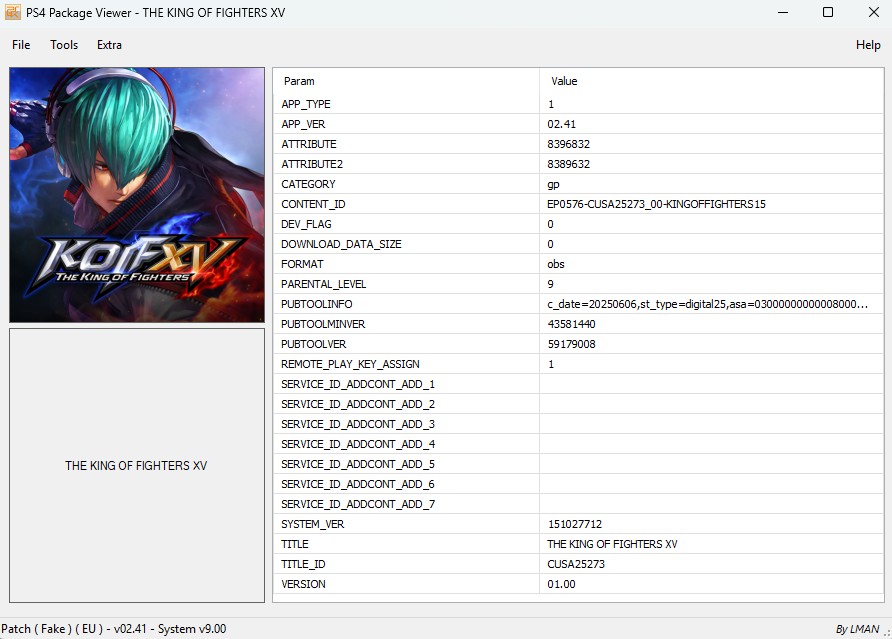
Task: Select the APP_TYPE row
Action: click(579, 104)
